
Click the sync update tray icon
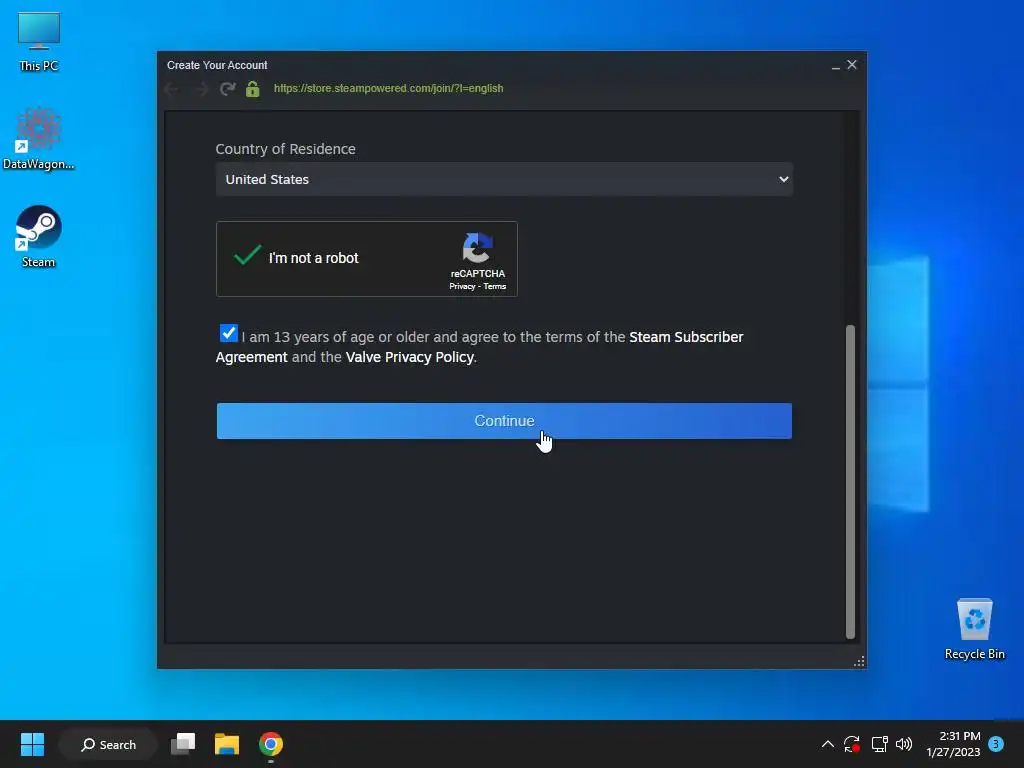pos(852,744)
